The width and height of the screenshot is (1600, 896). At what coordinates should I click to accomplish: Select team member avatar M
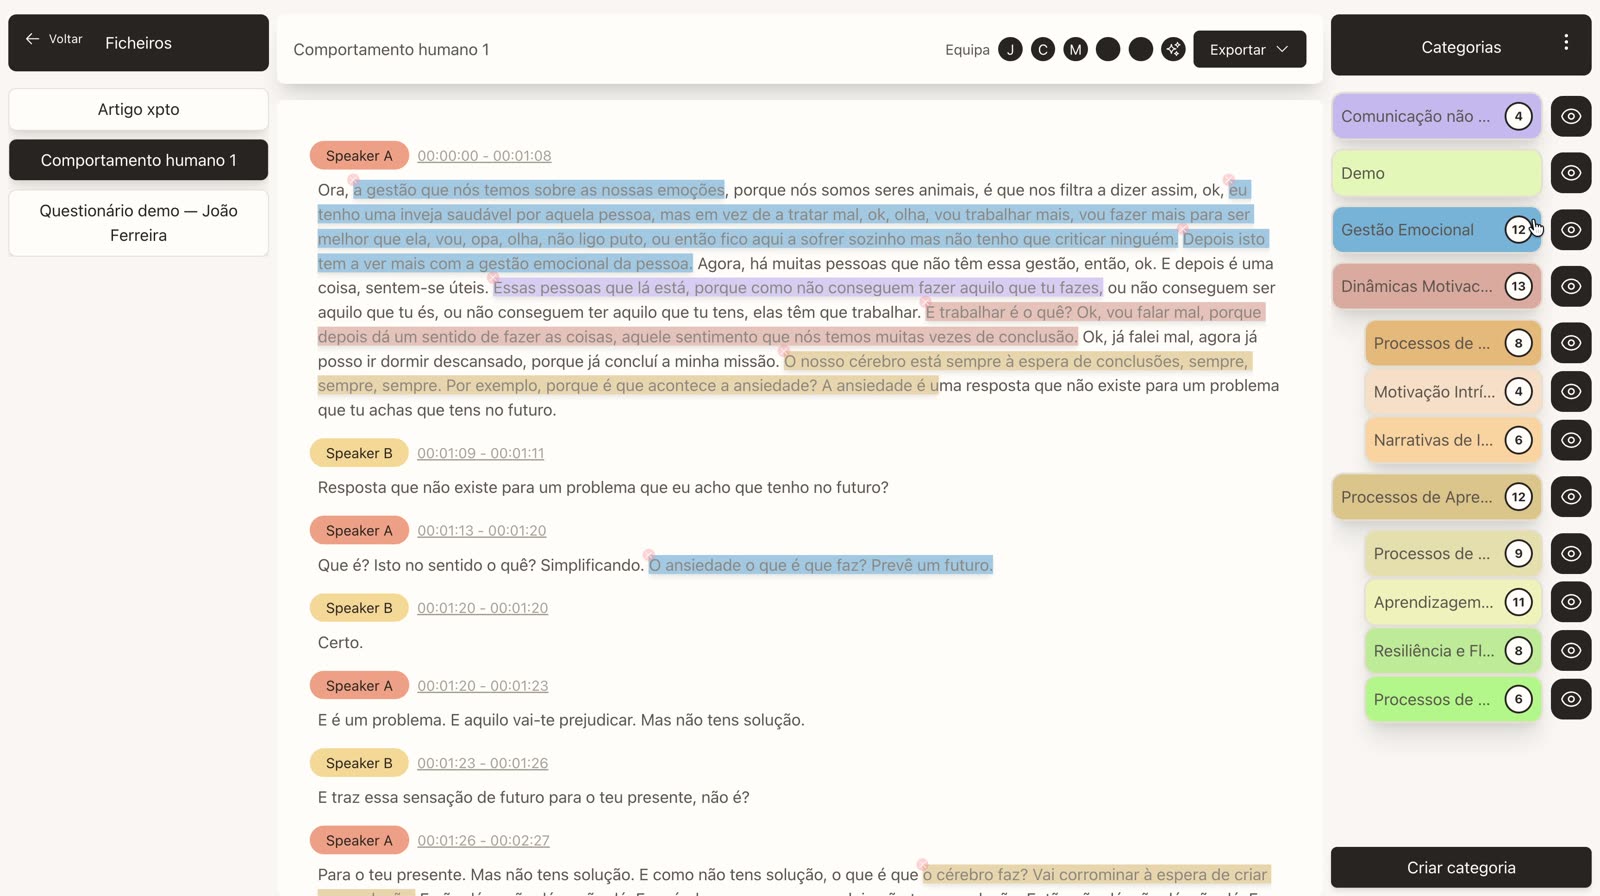point(1075,49)
